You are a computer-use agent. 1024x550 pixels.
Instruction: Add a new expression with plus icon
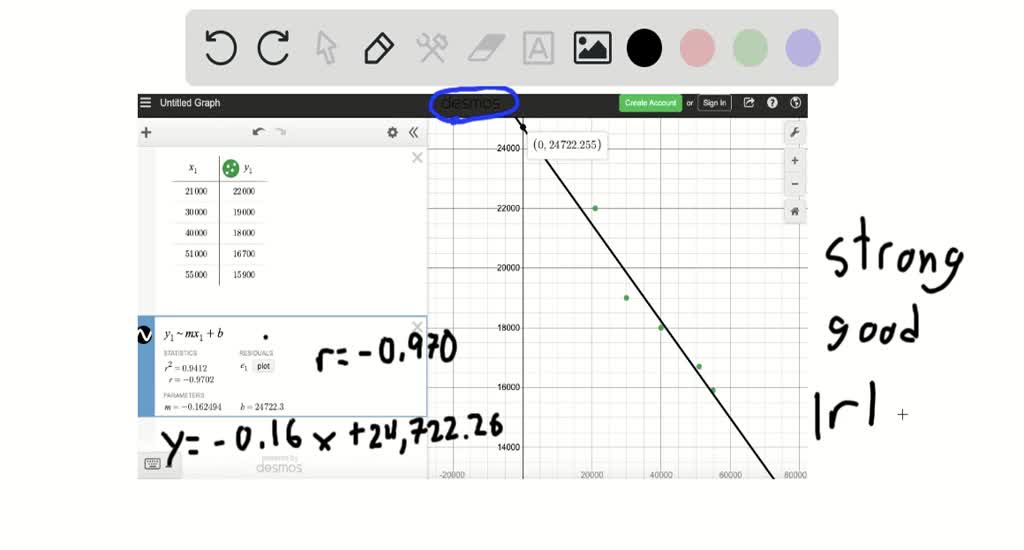(146, 133)
